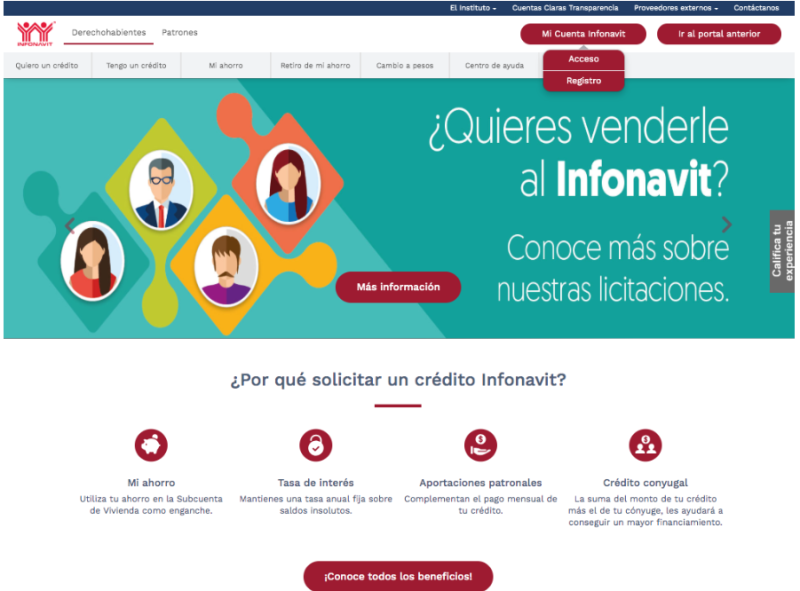This screenshot has width=800, height=591.
Task: Click the mayor financiamiento description text
Action: (645, 510)
